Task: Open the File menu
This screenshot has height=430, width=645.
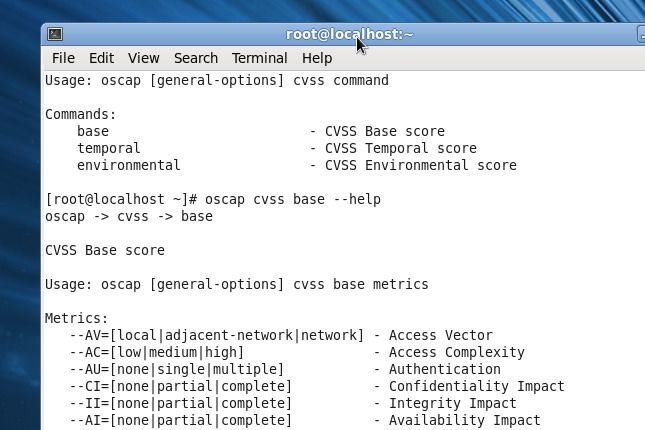Action: 63,58
